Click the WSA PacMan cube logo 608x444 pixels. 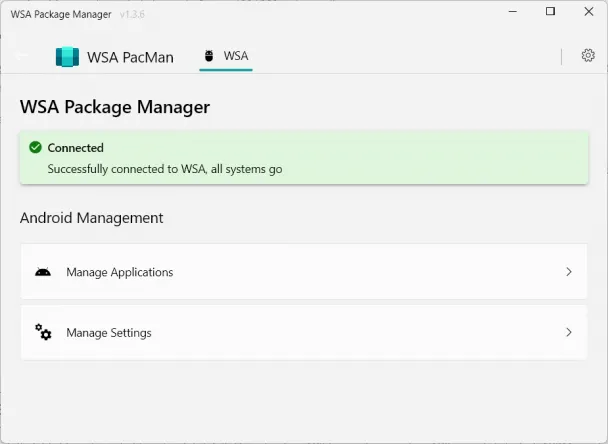[x=67, y=57]
